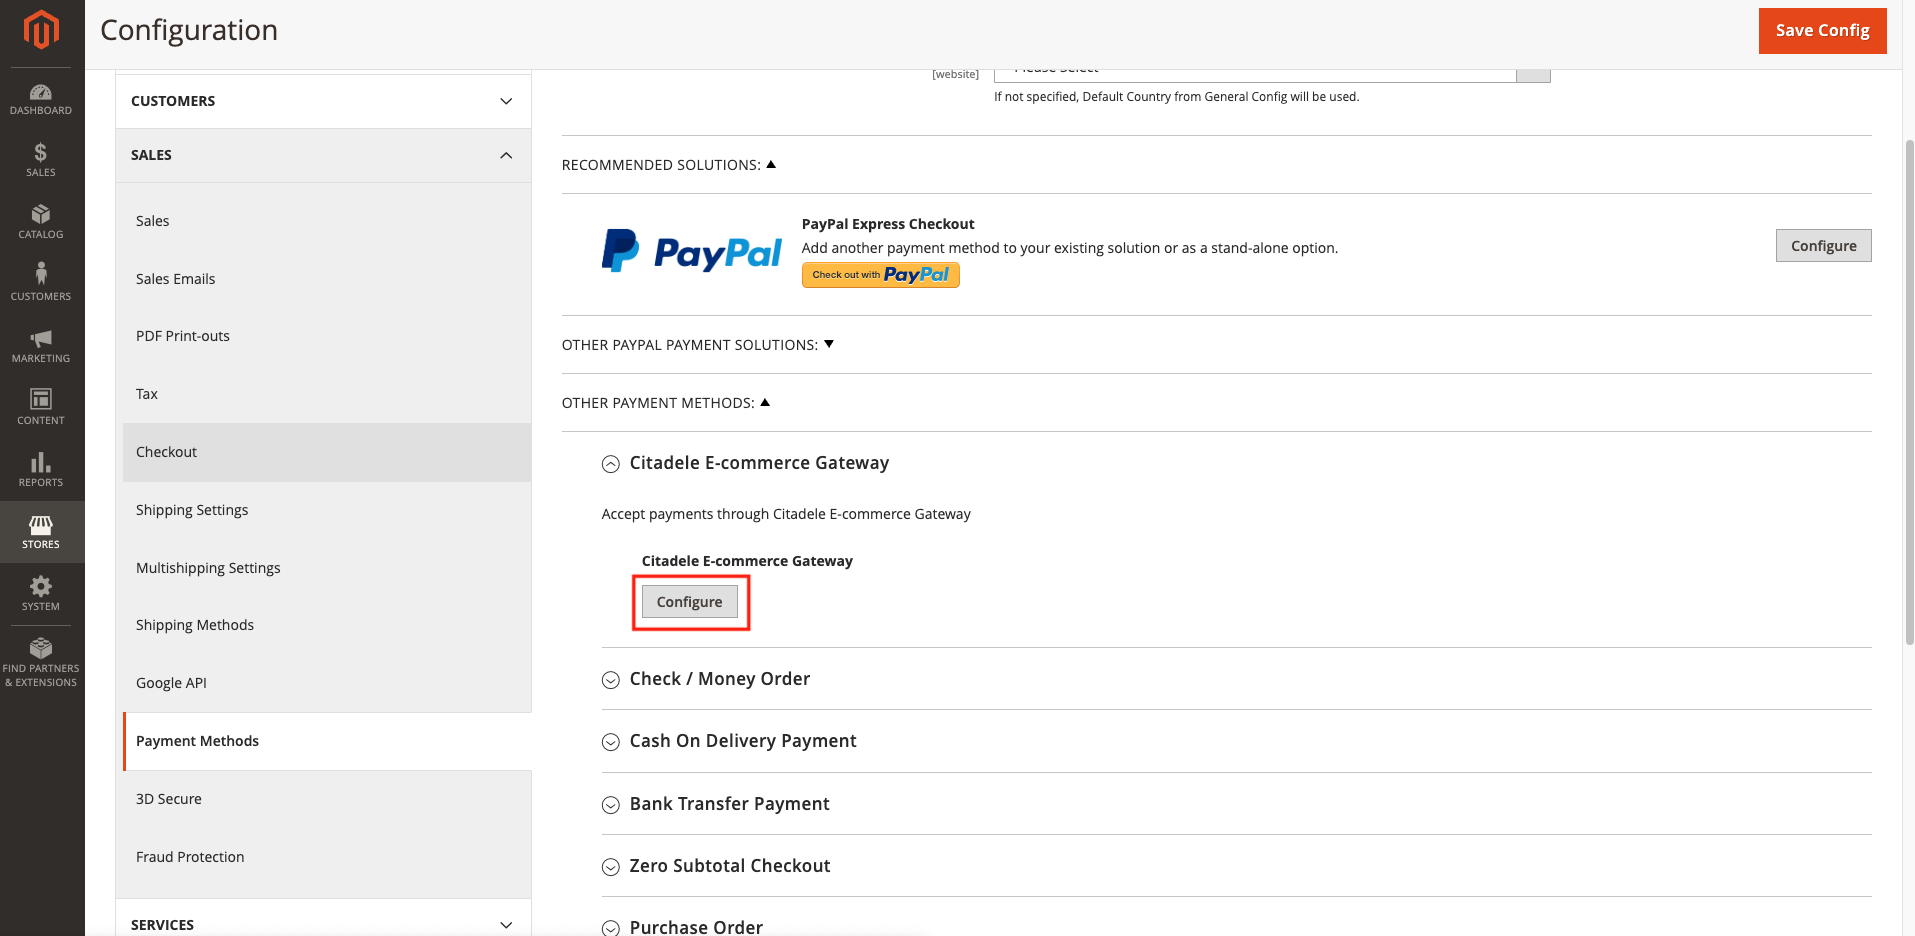Select Payment Methods config item

(x=327, y=741)
